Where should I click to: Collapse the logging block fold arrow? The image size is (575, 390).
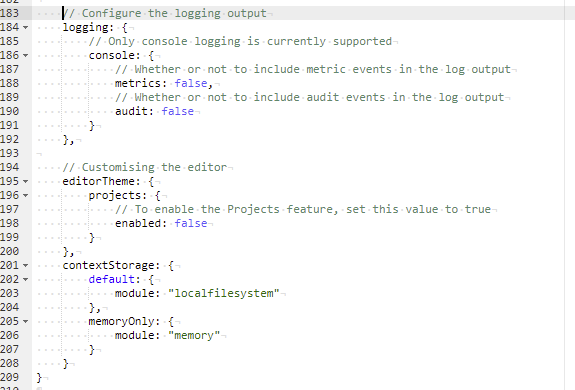click(x=25, y=27)
